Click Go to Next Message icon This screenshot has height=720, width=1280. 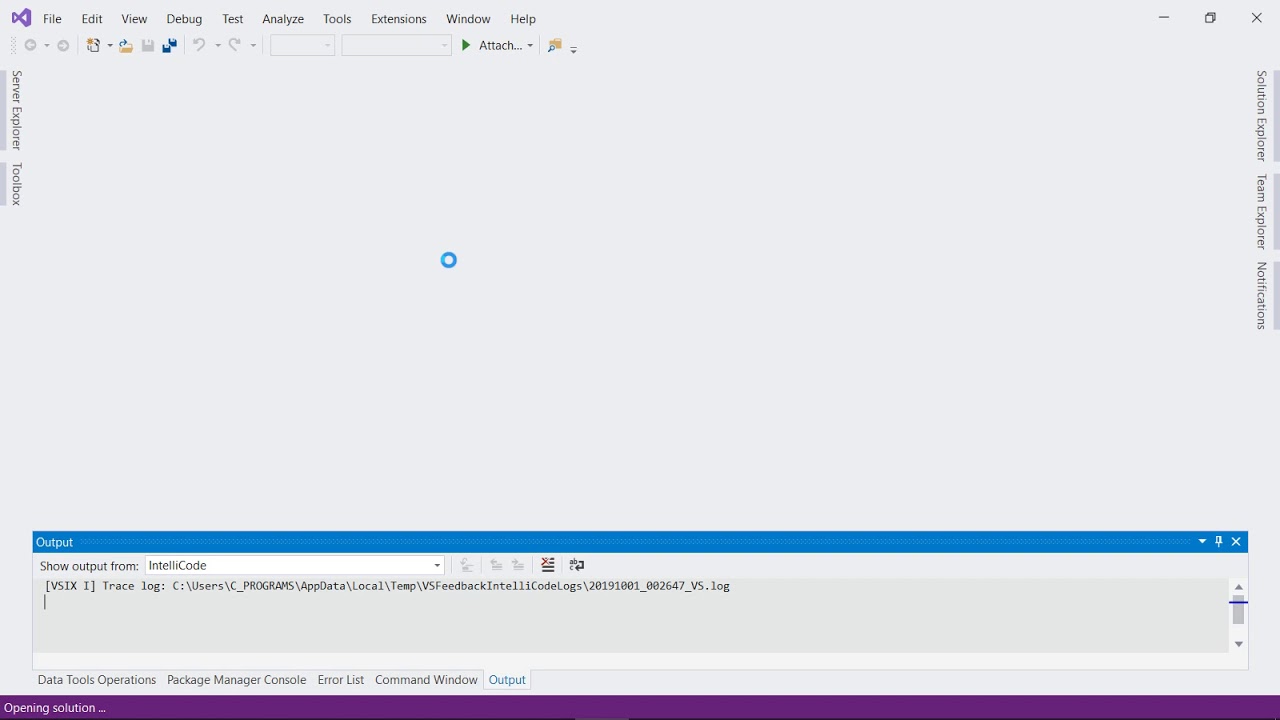(x=518, y=565)
